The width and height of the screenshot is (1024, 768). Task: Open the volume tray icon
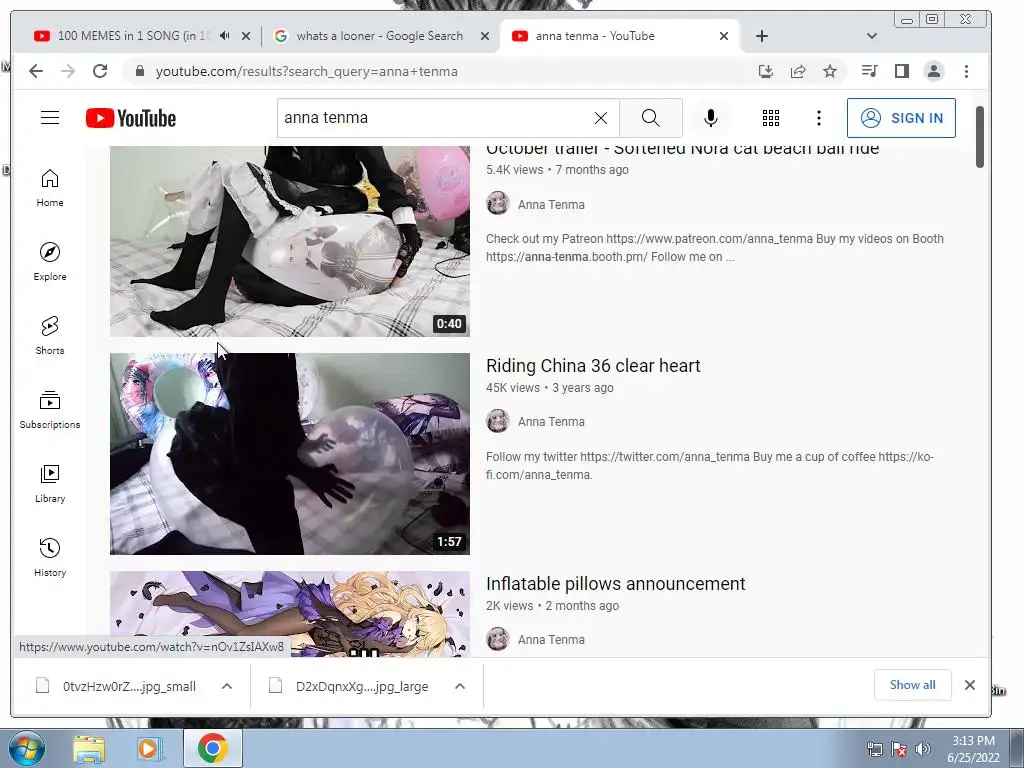(923, 749)
